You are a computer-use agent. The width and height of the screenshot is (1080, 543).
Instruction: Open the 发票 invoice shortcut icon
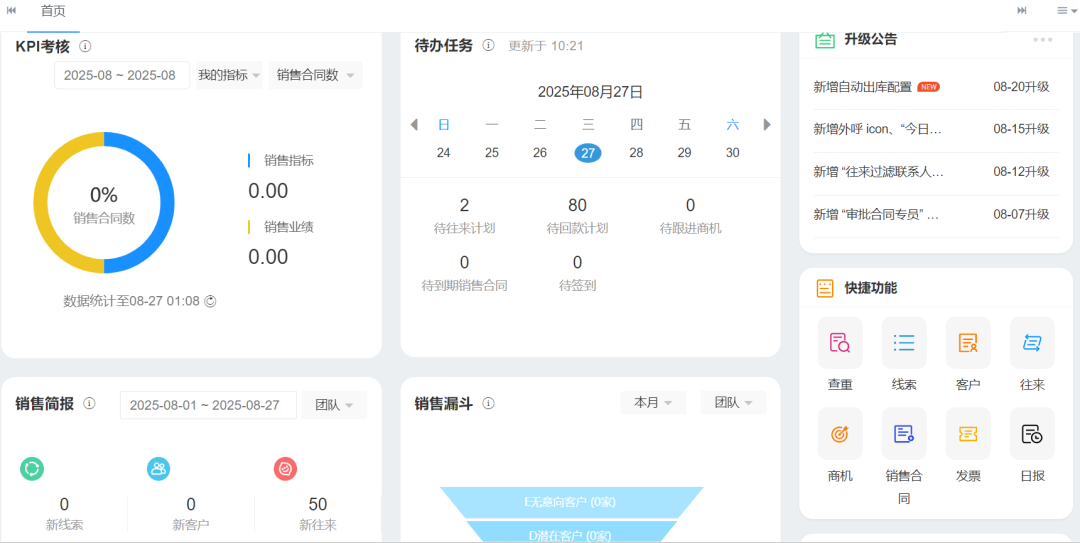click(x=968, y=434)
